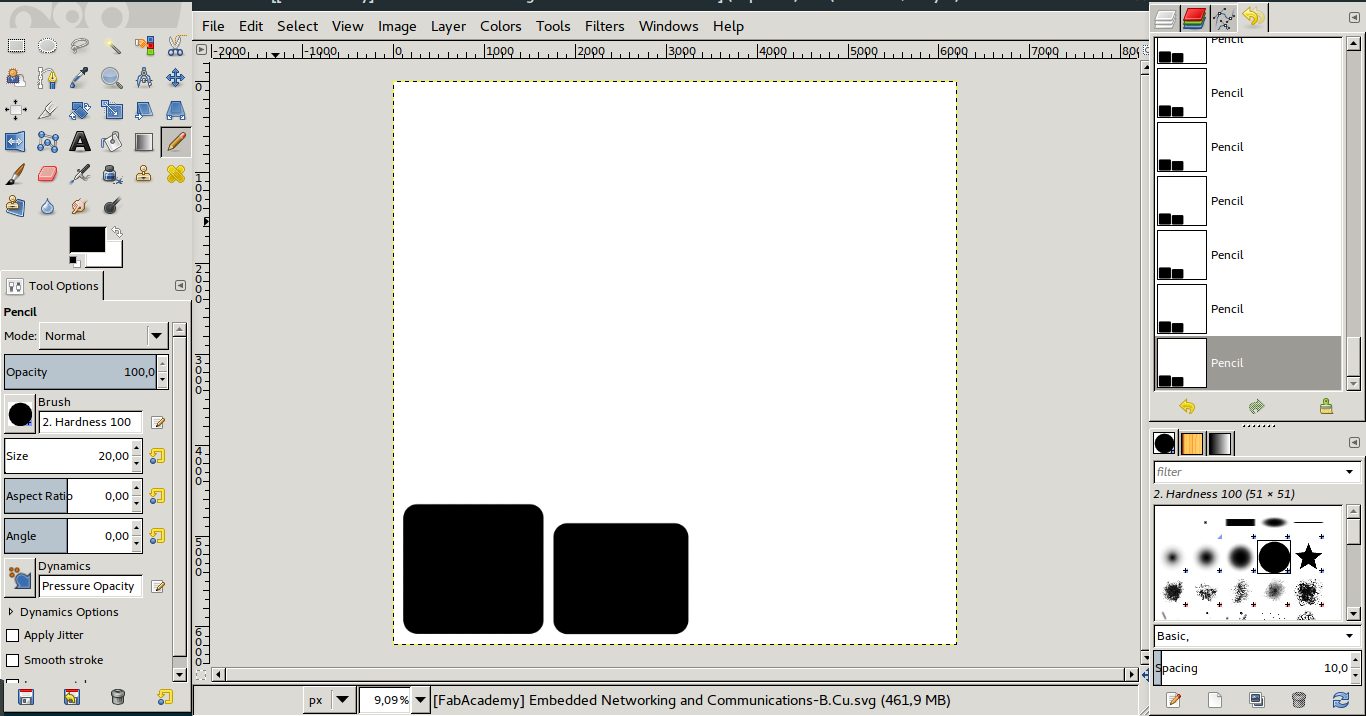Screen dimensions: 1366x716
Task: Select the Shear tool
Action: pyautogui.click(x=144, y=110)
